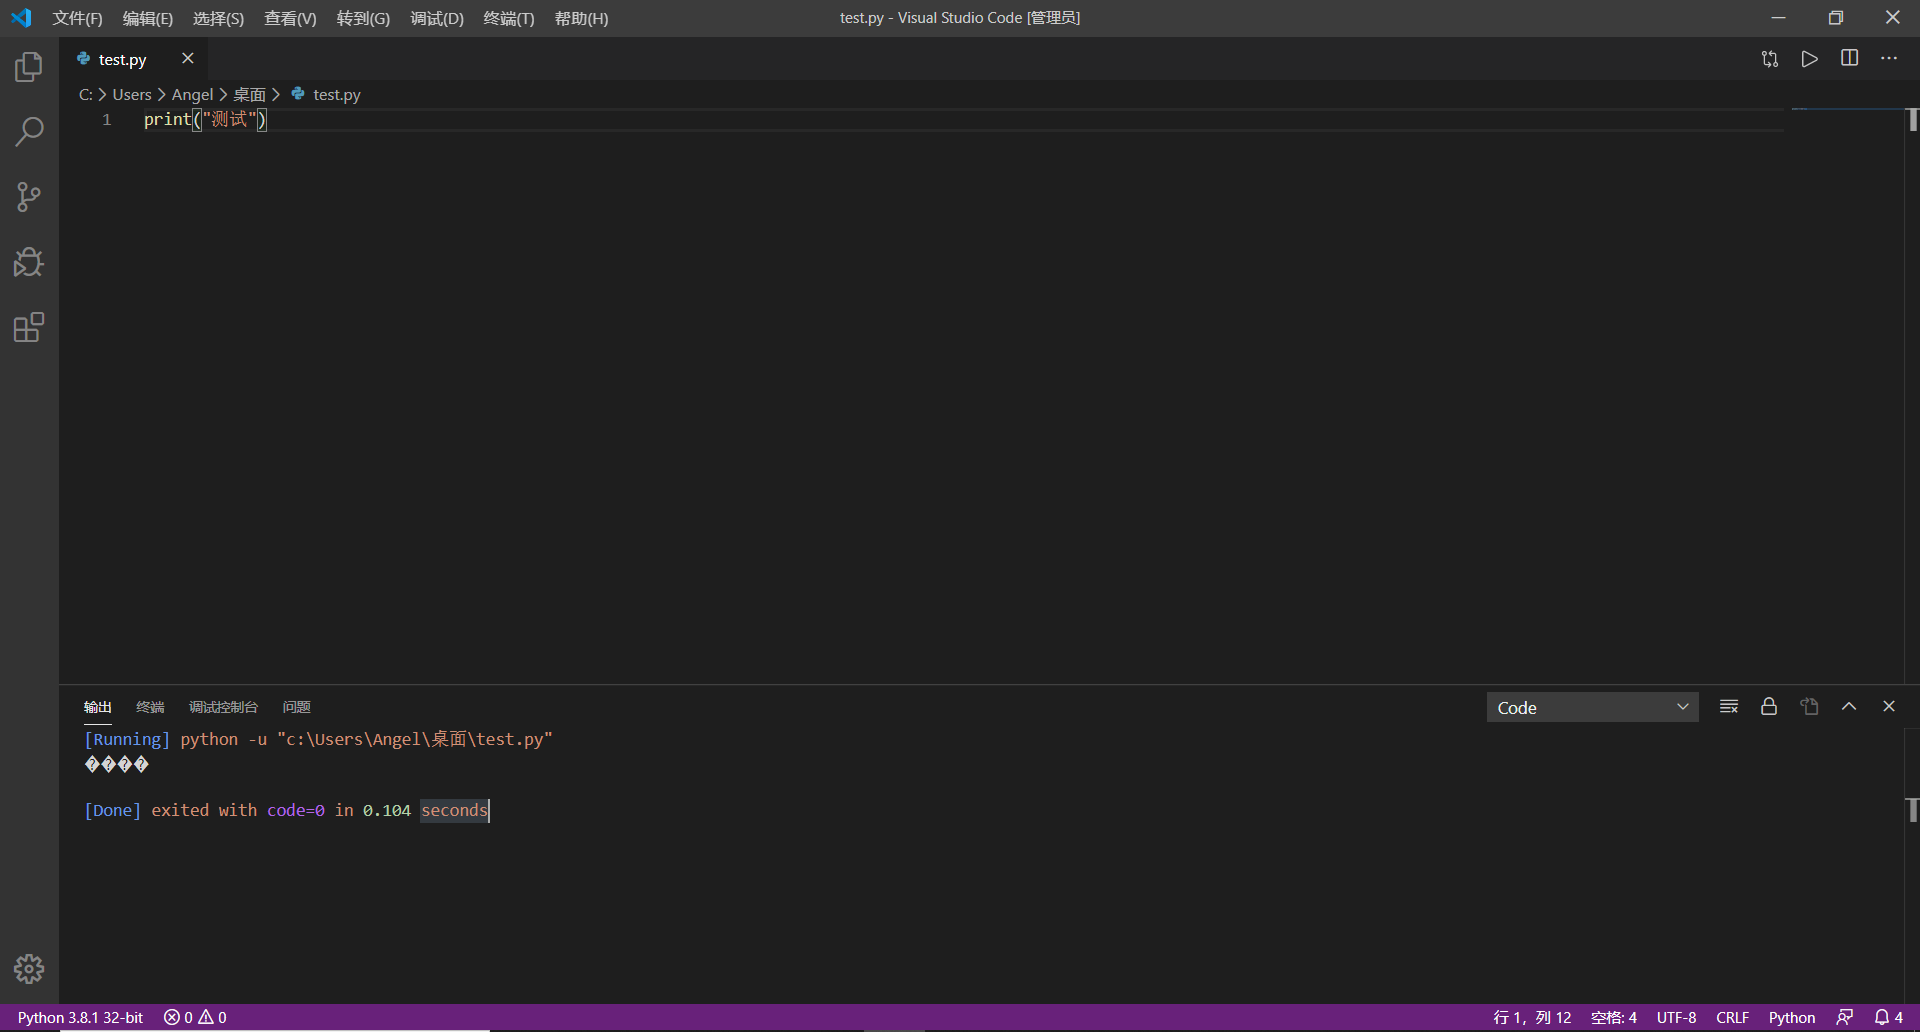Open the Debug view icon
The width and height of the screenshot is (1920, 1032).
click(29, 262)
